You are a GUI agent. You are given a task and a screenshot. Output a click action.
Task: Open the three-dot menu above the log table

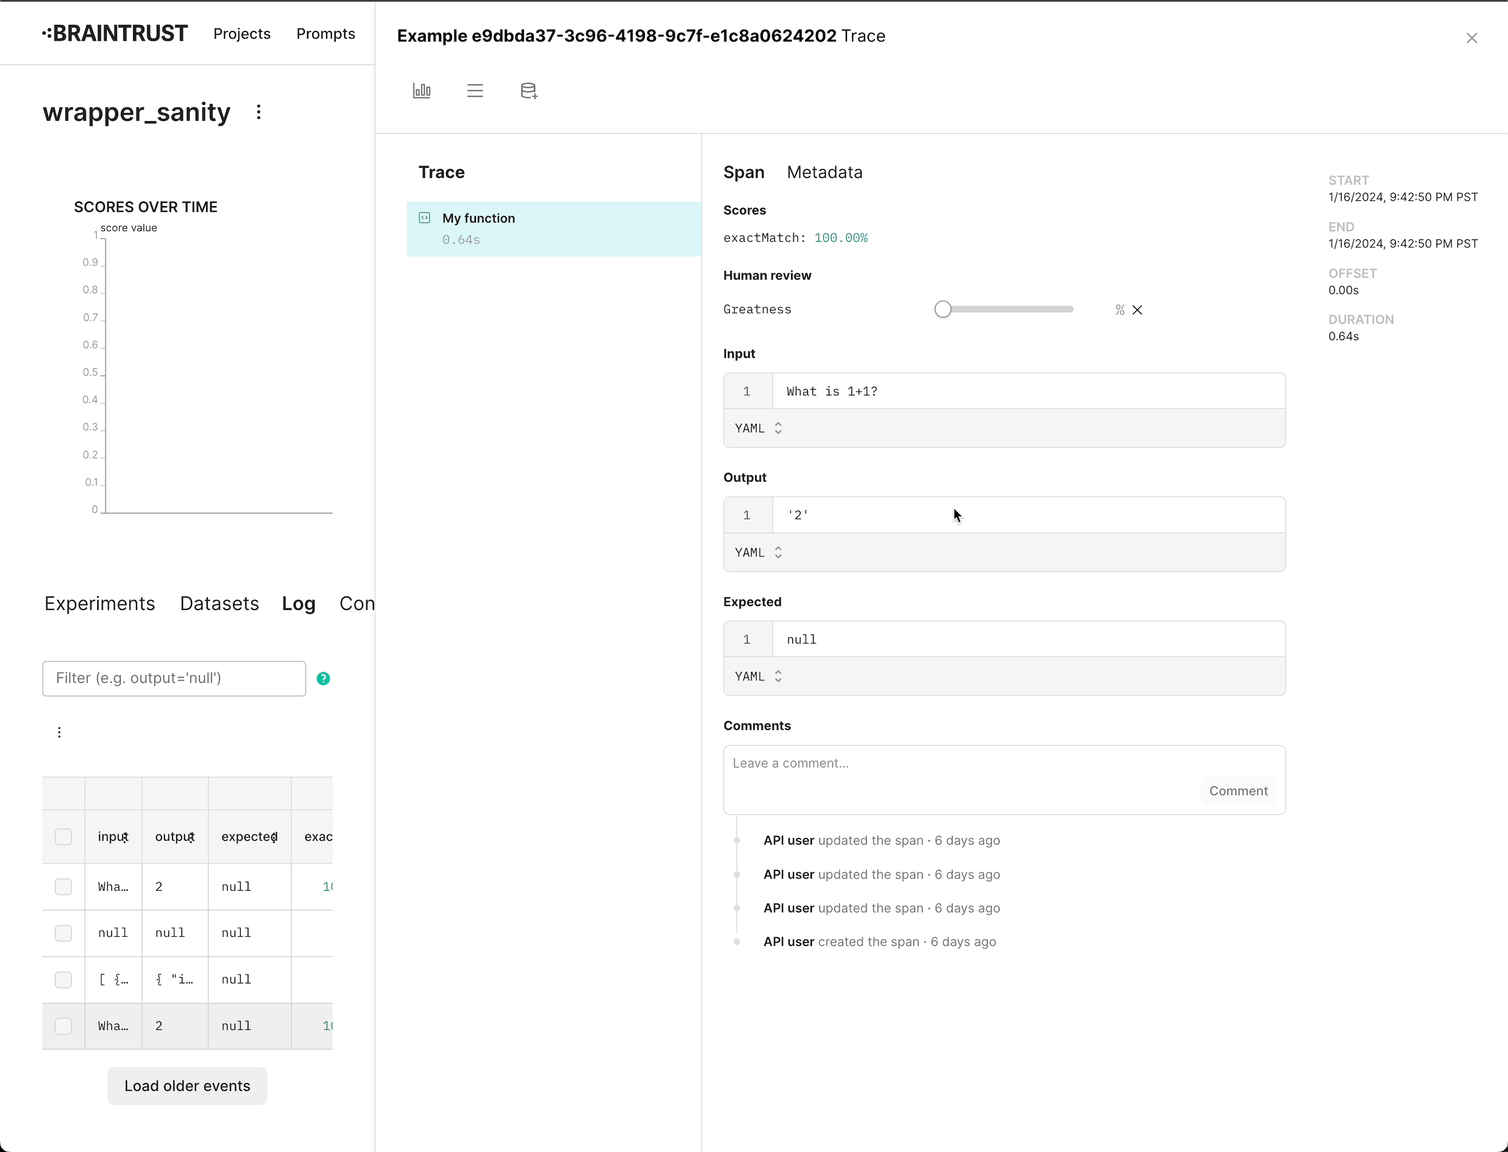pos(59,732)
